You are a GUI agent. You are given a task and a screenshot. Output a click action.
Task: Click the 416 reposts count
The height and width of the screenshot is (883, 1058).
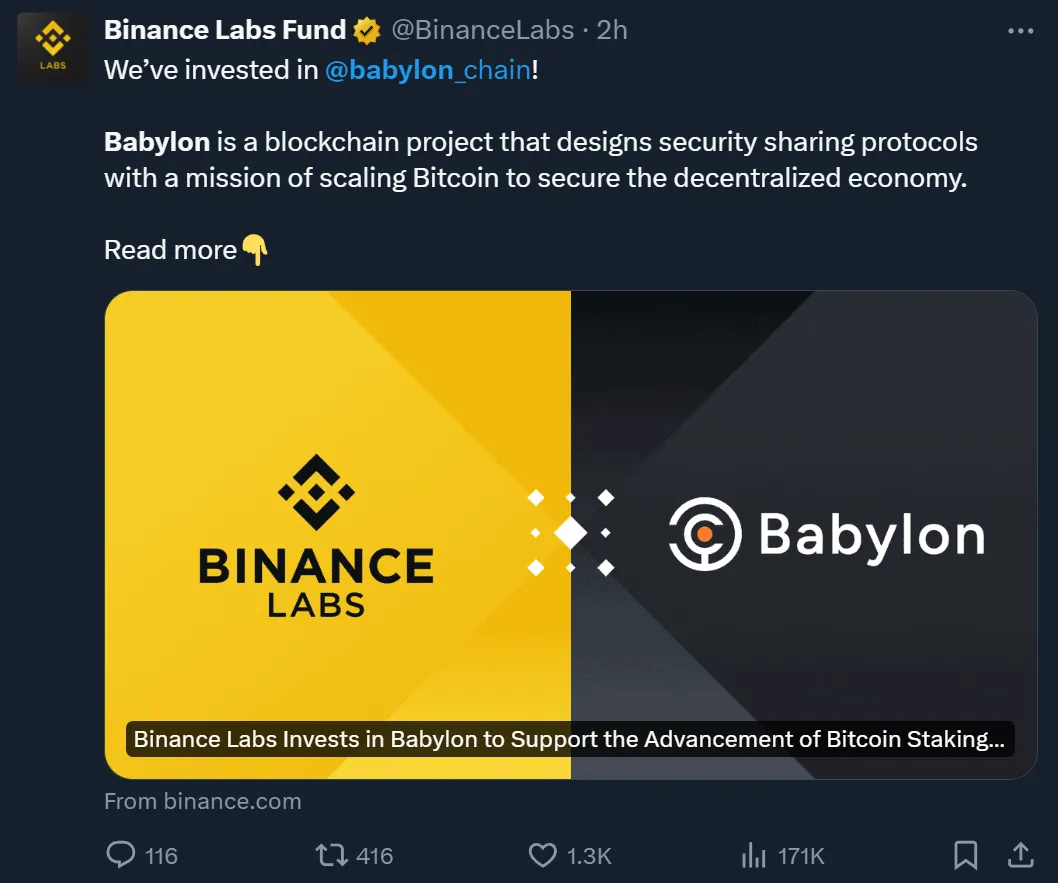(x=375, y=856)
